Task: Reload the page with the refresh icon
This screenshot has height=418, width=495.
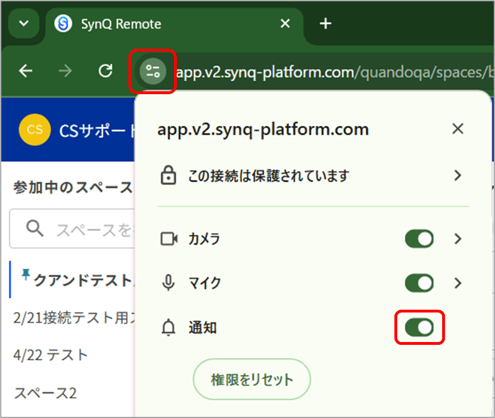Action: pos(105,71)
